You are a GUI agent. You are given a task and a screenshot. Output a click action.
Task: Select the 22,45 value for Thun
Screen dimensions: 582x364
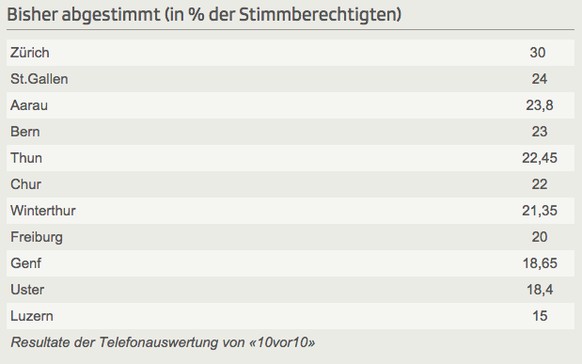coord(539,158)
